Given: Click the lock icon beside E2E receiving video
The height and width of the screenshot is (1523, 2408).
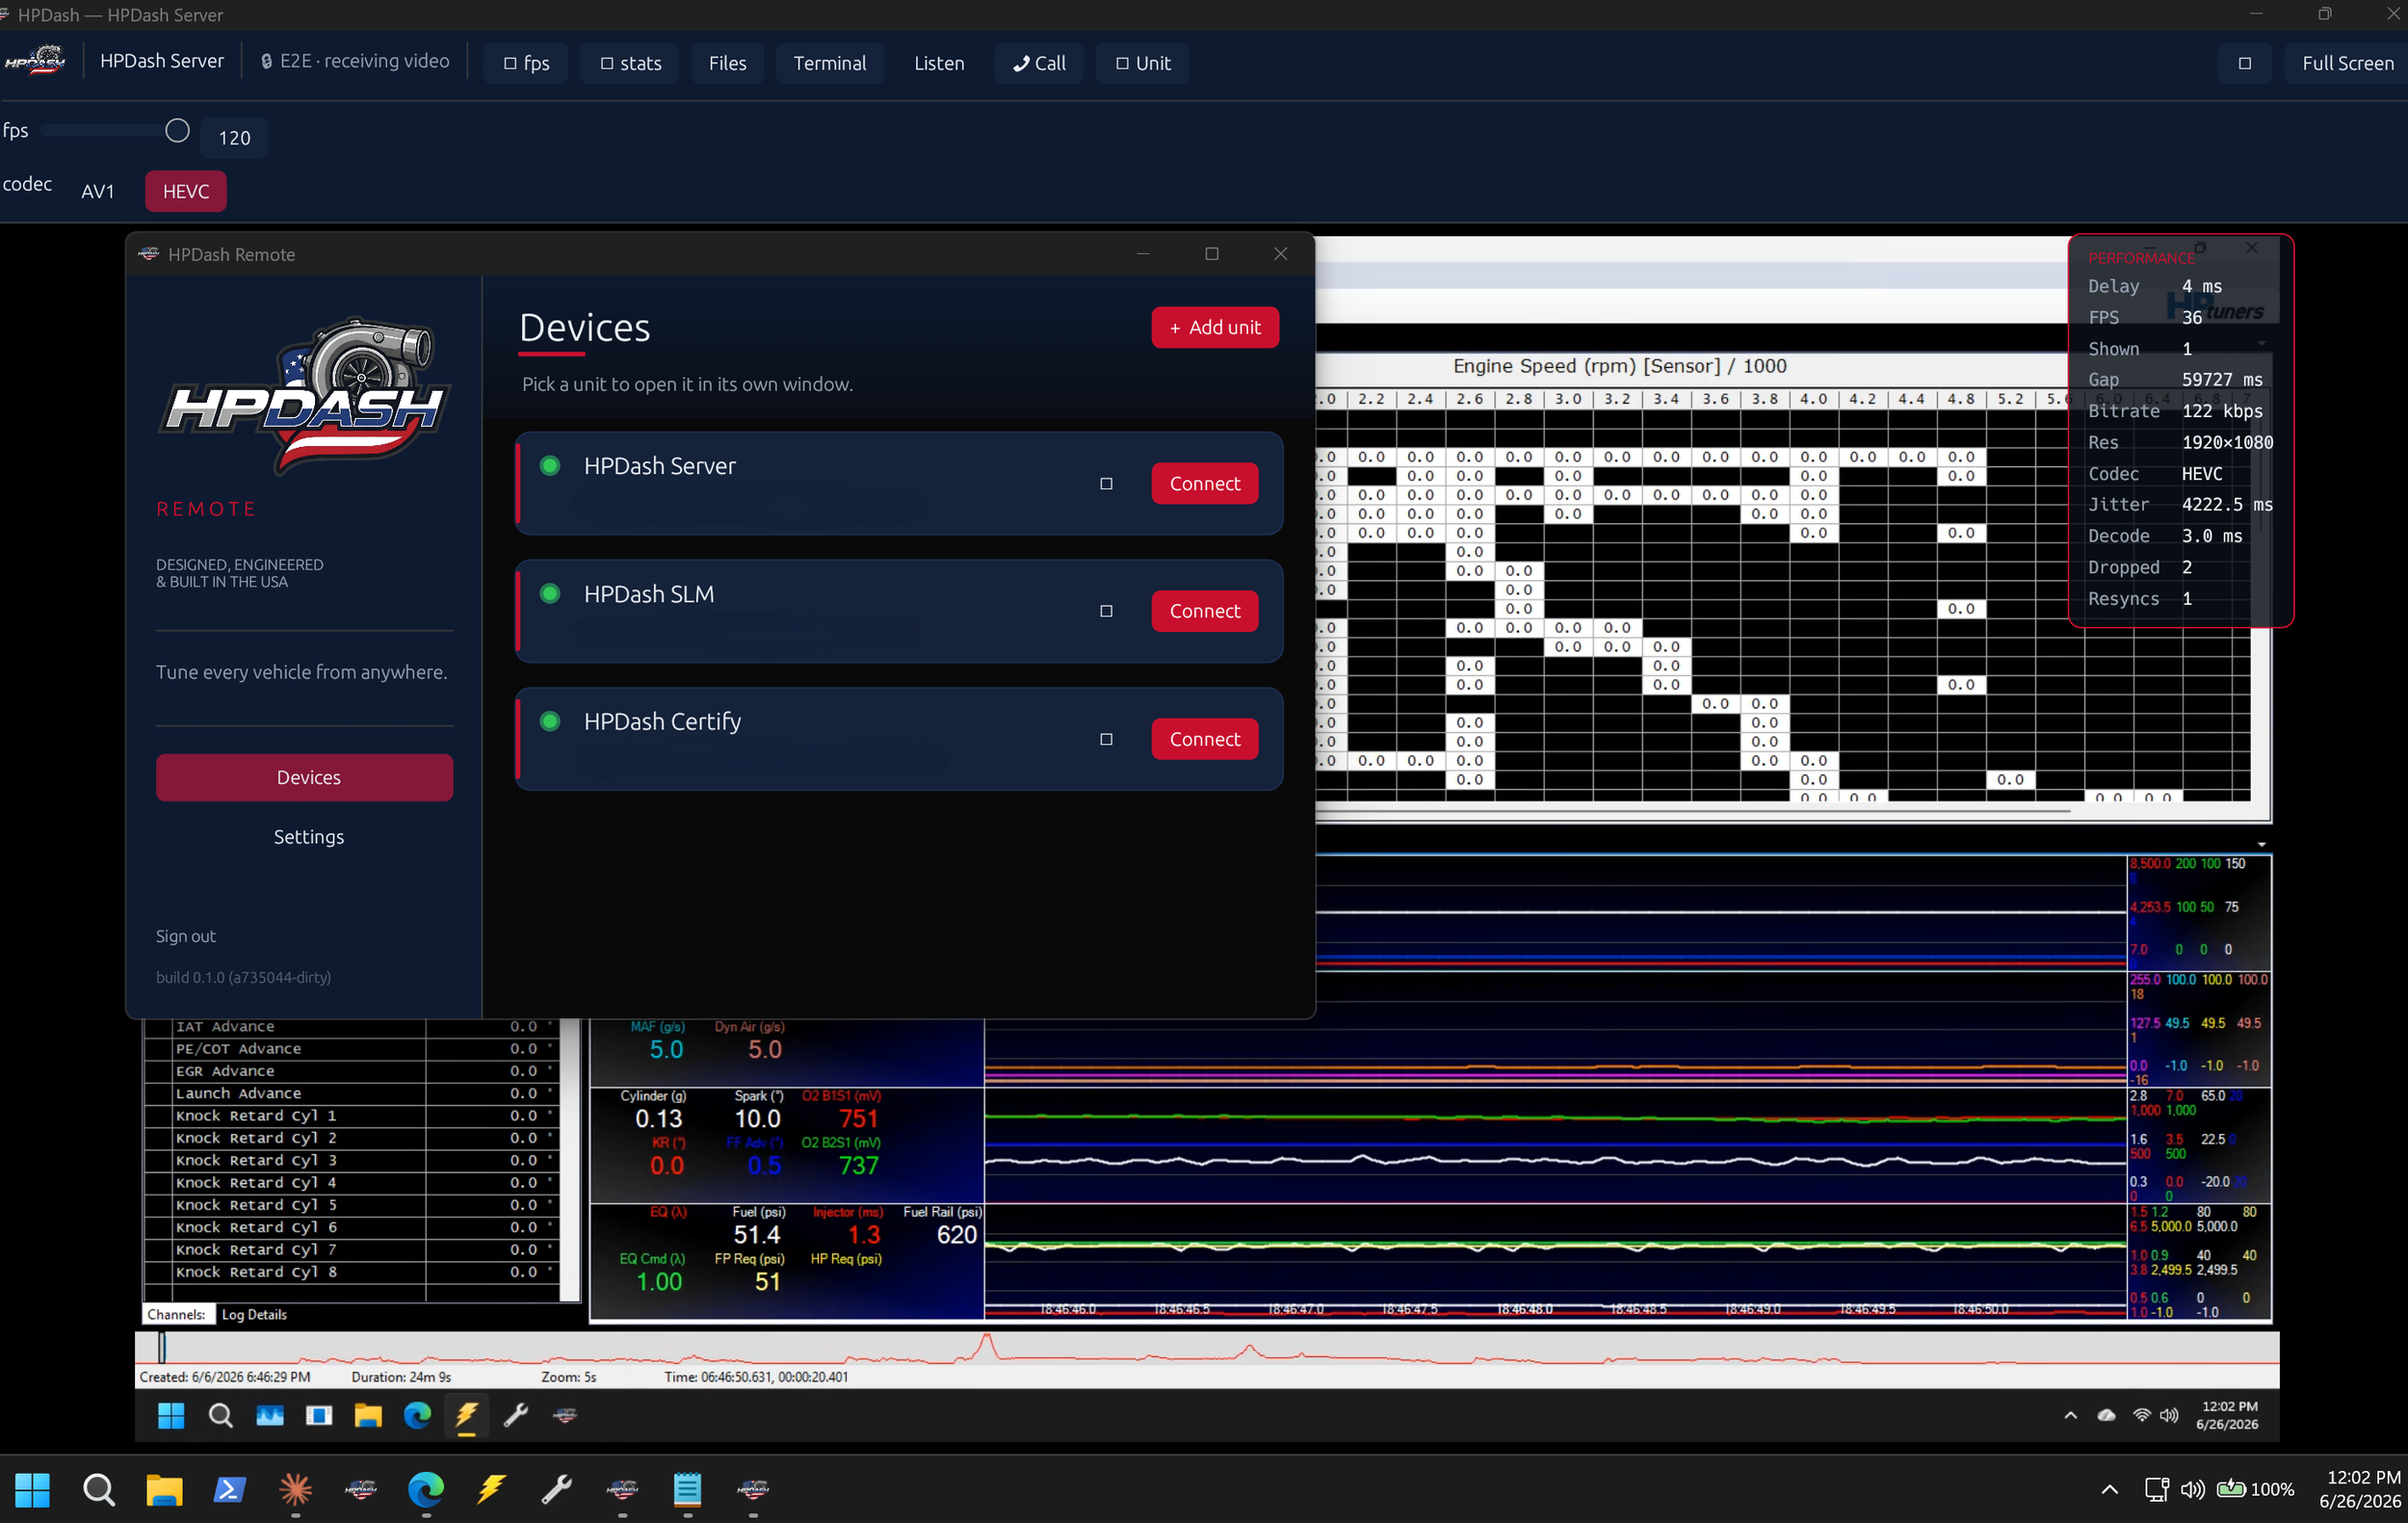Looking at the screenshot, I should pos(266,62).
